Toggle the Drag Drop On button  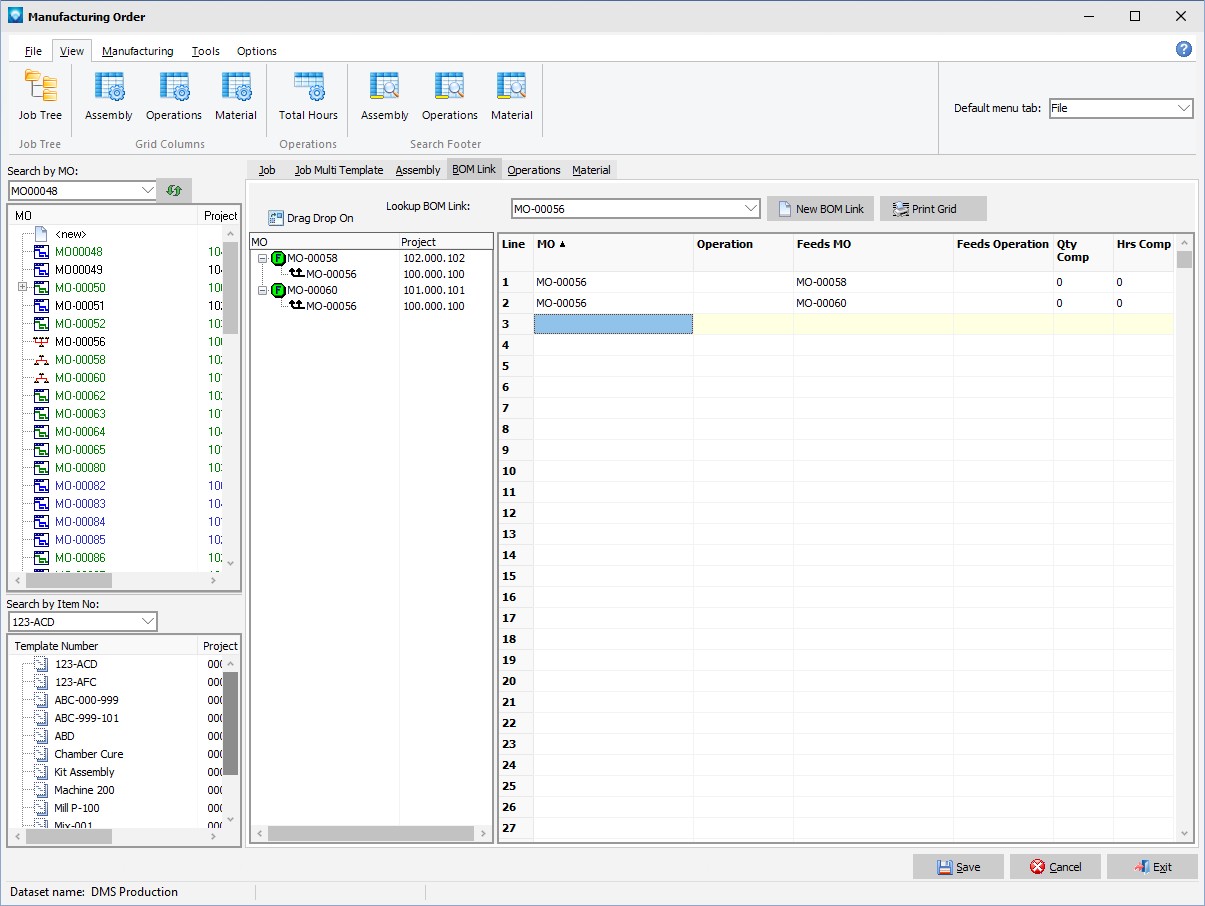pos(311,218)
